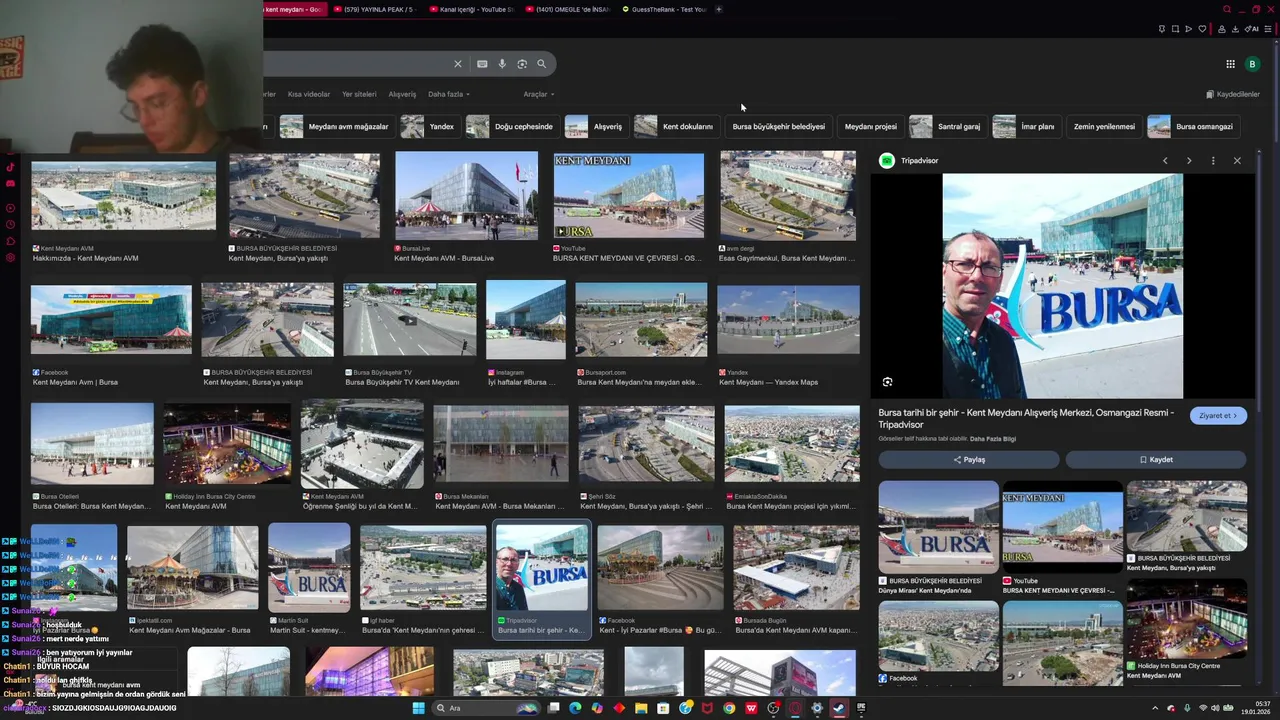Viewport: 1280px width, 720px height.
Task: Search by image using the camera lens icon
Action: (x=522, y=64)
